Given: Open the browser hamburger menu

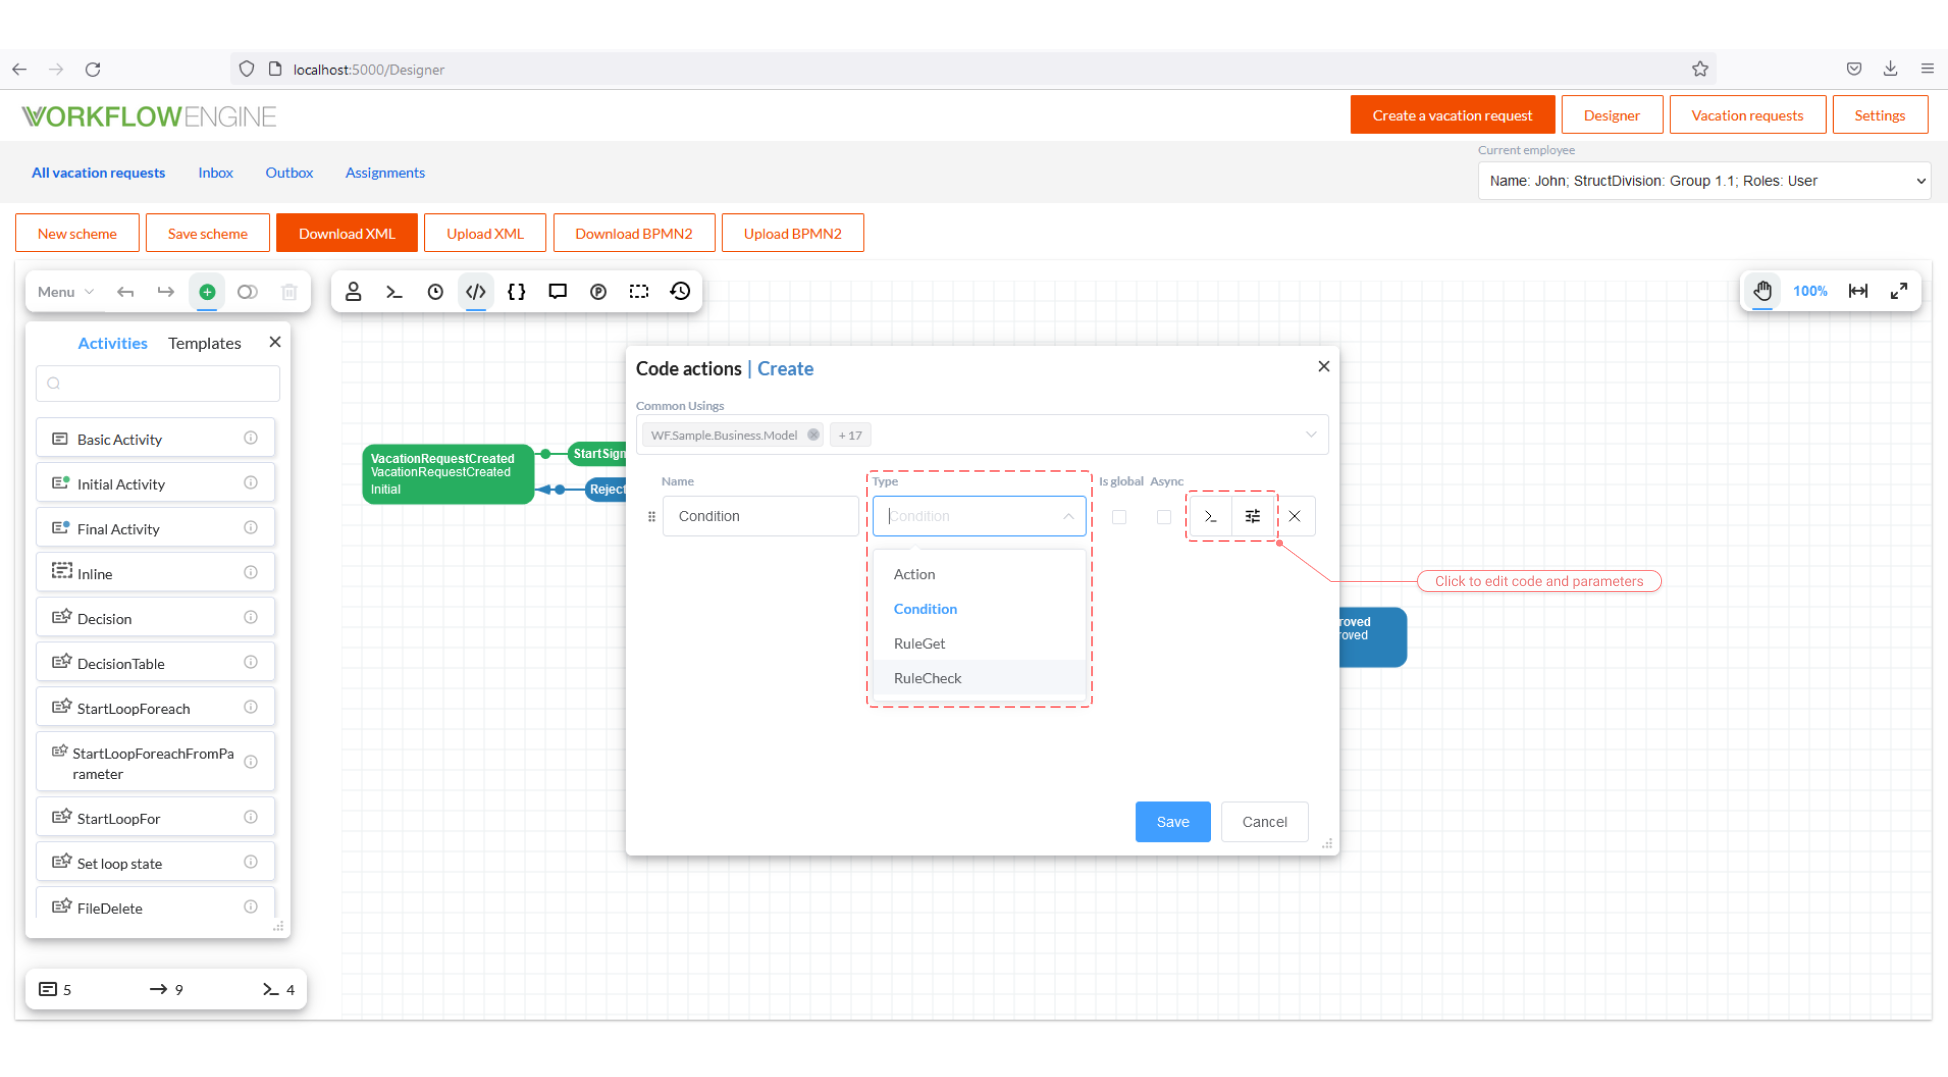Looking at the screenshot, I should point(1927,69).
